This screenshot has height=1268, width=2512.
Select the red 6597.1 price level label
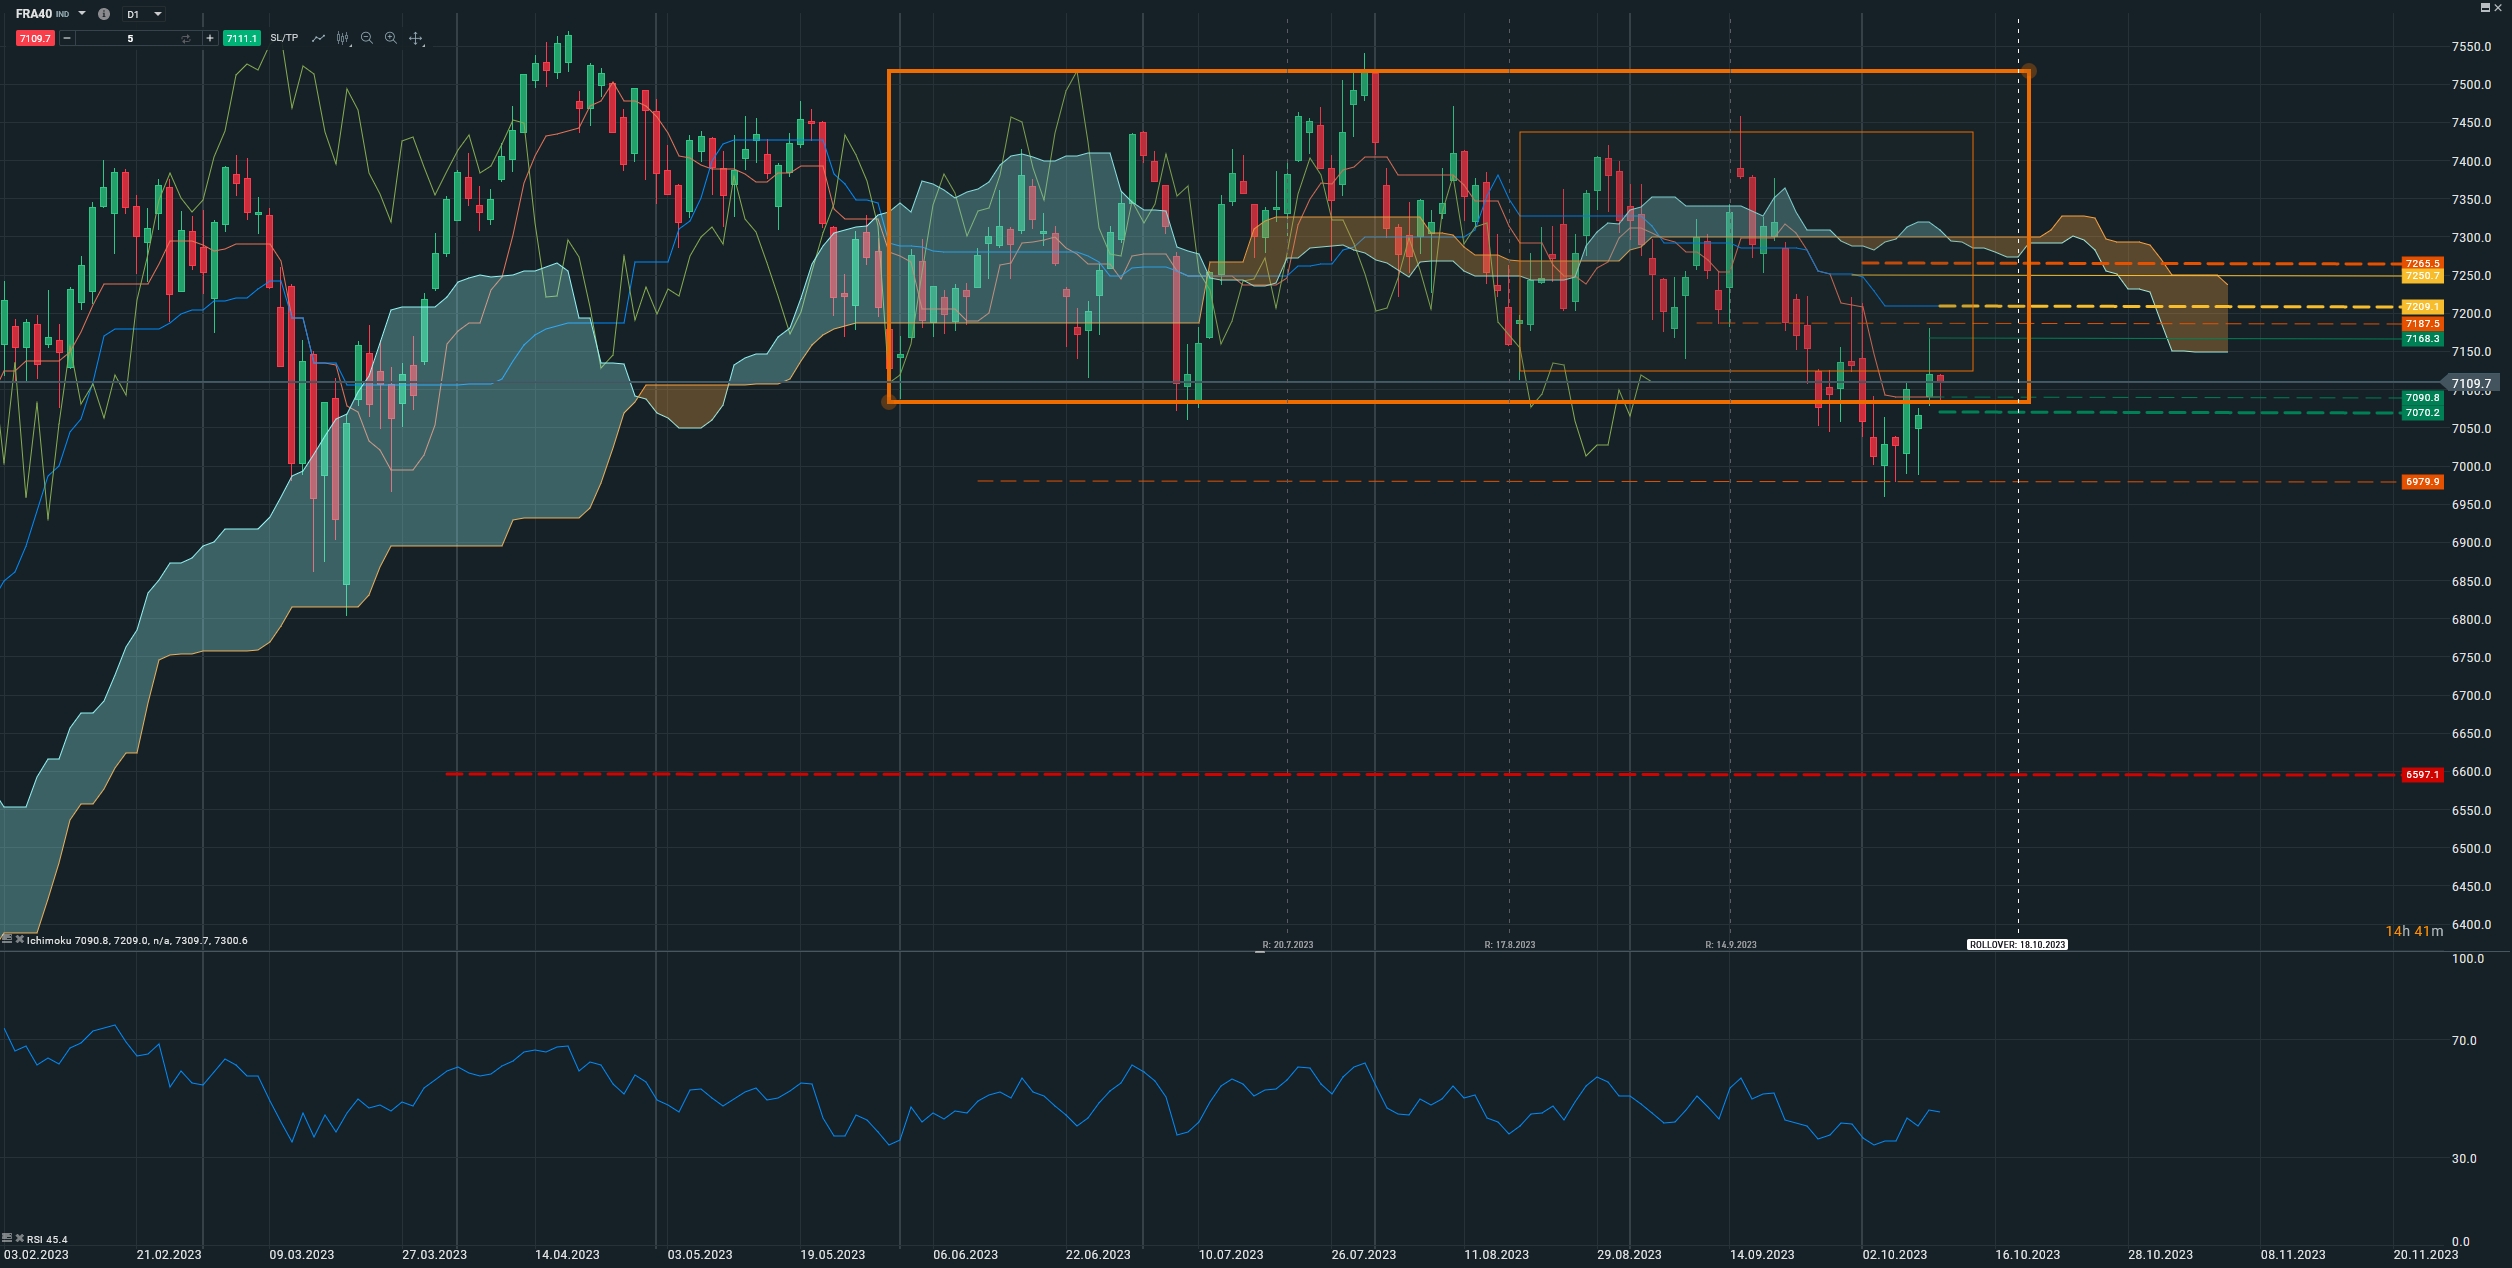click(2422, 775)
